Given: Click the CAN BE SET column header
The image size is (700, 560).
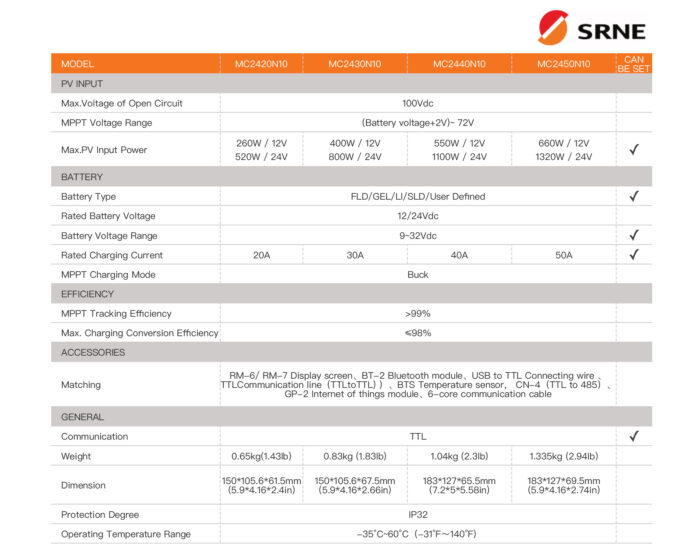Looking at the screenshot, I should tap(634, 64).
